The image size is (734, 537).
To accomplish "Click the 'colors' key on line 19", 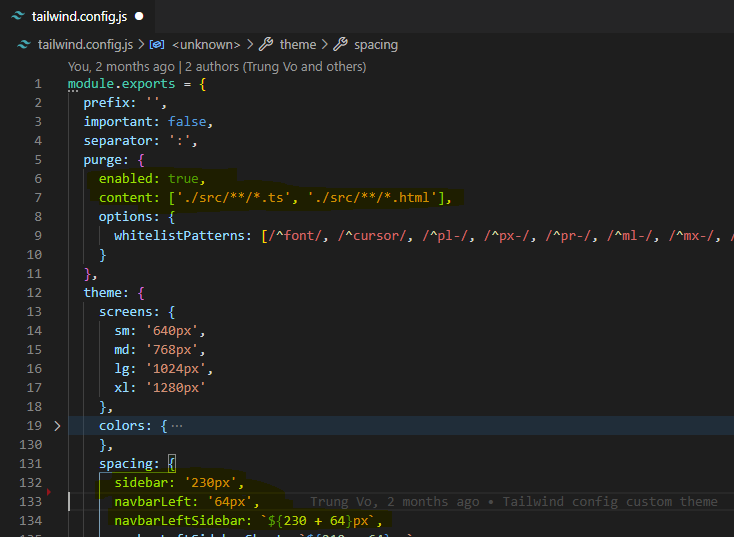I will tap(122, 426).
